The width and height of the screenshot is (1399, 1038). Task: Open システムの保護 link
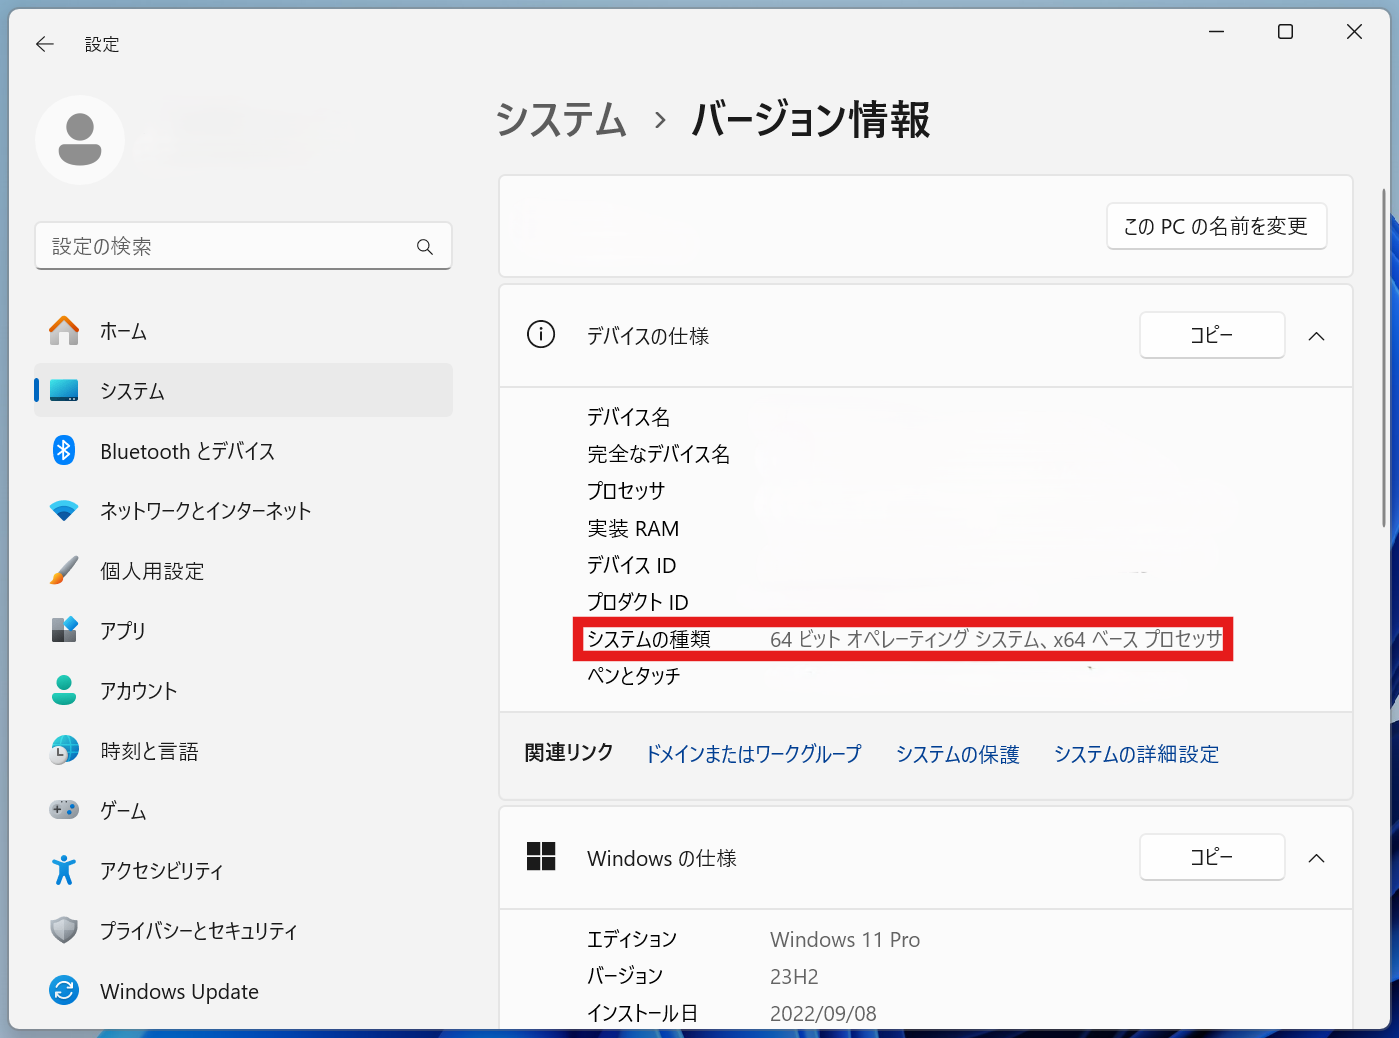(x=957, y=754)
